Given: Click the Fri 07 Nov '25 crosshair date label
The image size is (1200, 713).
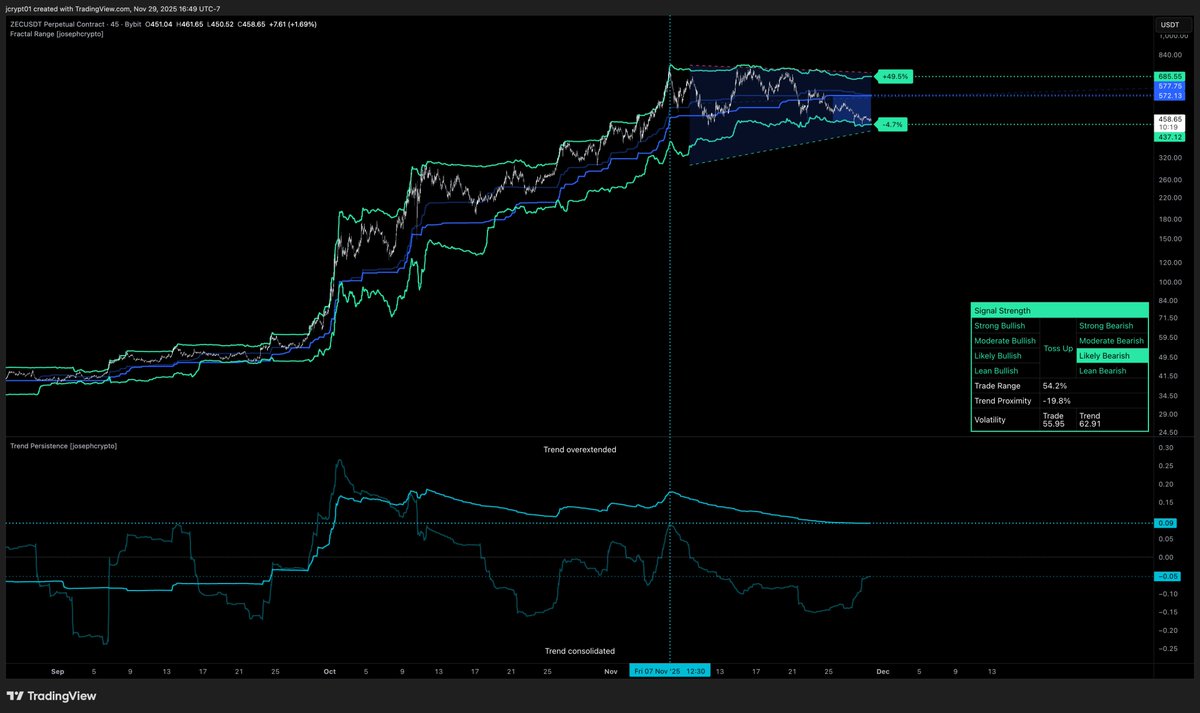Looking at the screenshot, I should (670, 672).
